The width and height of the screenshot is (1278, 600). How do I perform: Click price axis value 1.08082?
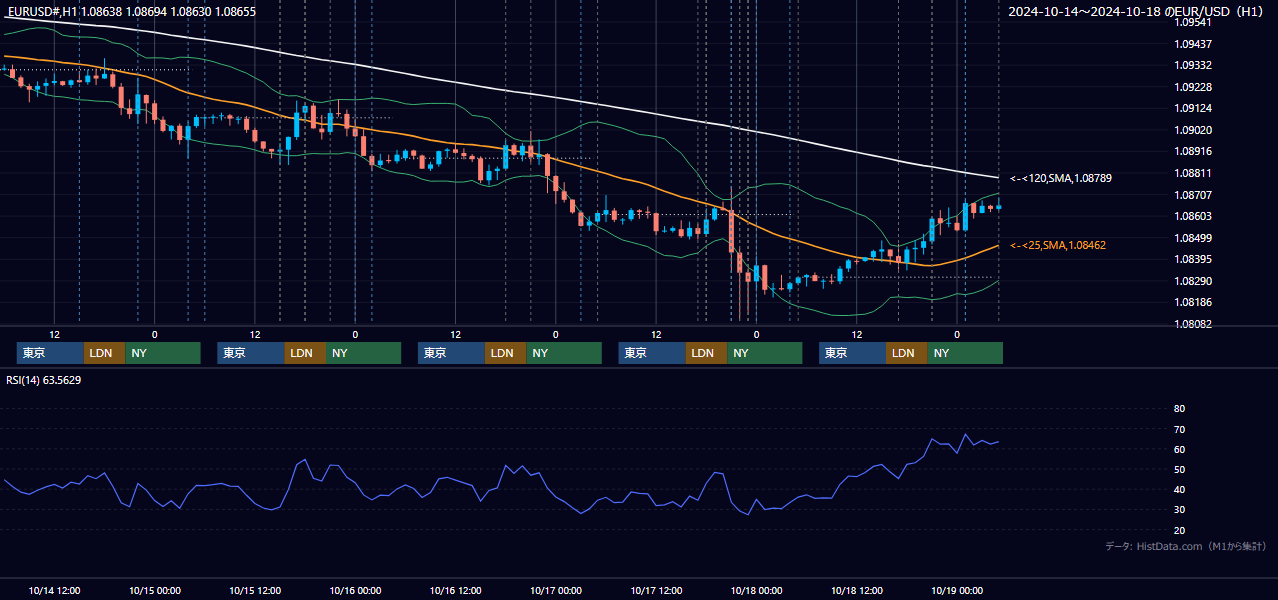pyautogui.click(x=1193, y=324)
